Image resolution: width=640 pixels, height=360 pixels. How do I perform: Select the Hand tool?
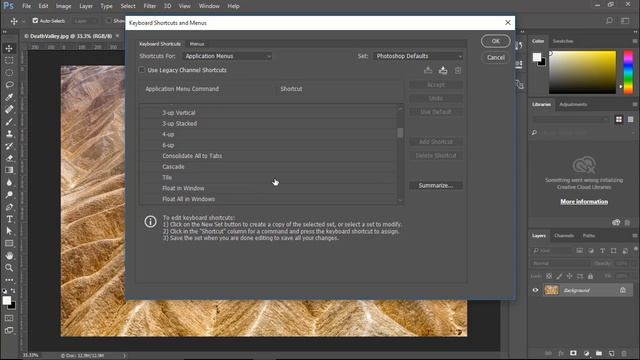[9, 256]
